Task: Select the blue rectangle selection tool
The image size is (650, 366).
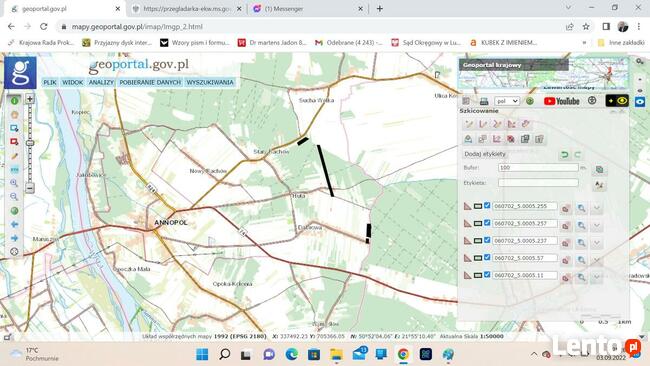Action: 15,128
